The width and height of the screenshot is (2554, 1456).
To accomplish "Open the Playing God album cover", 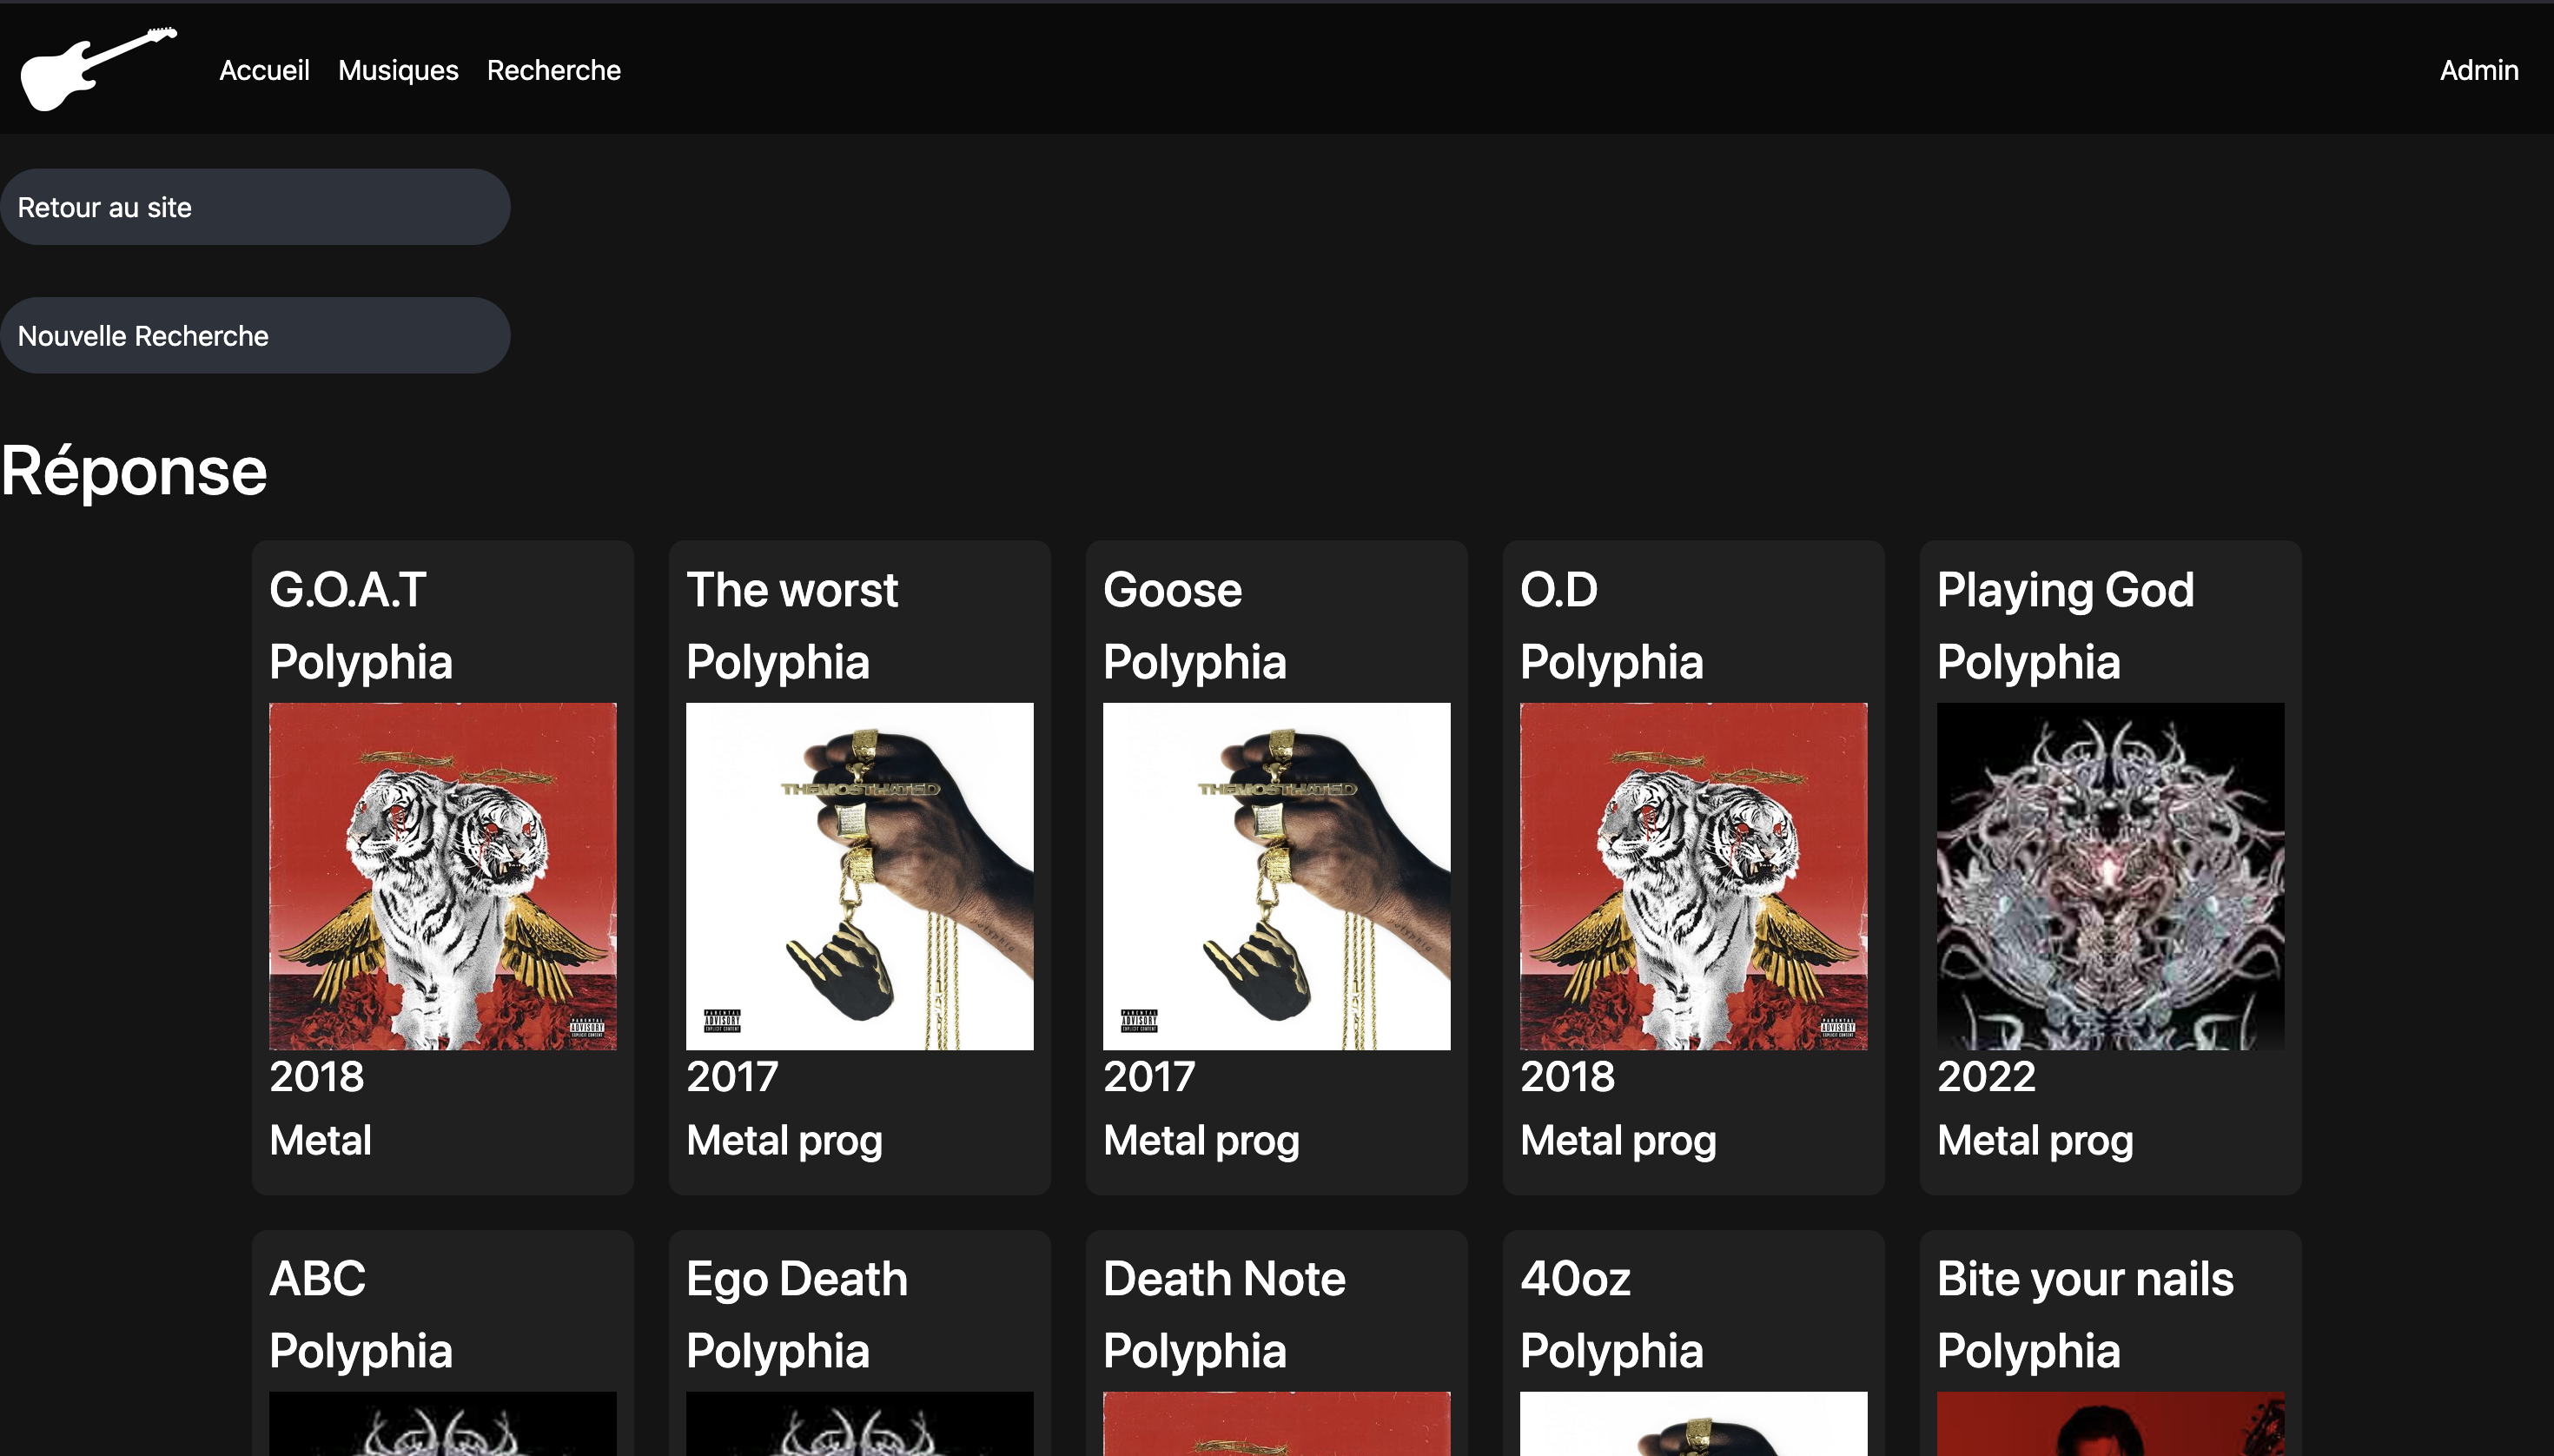I will coord(2111,876).
